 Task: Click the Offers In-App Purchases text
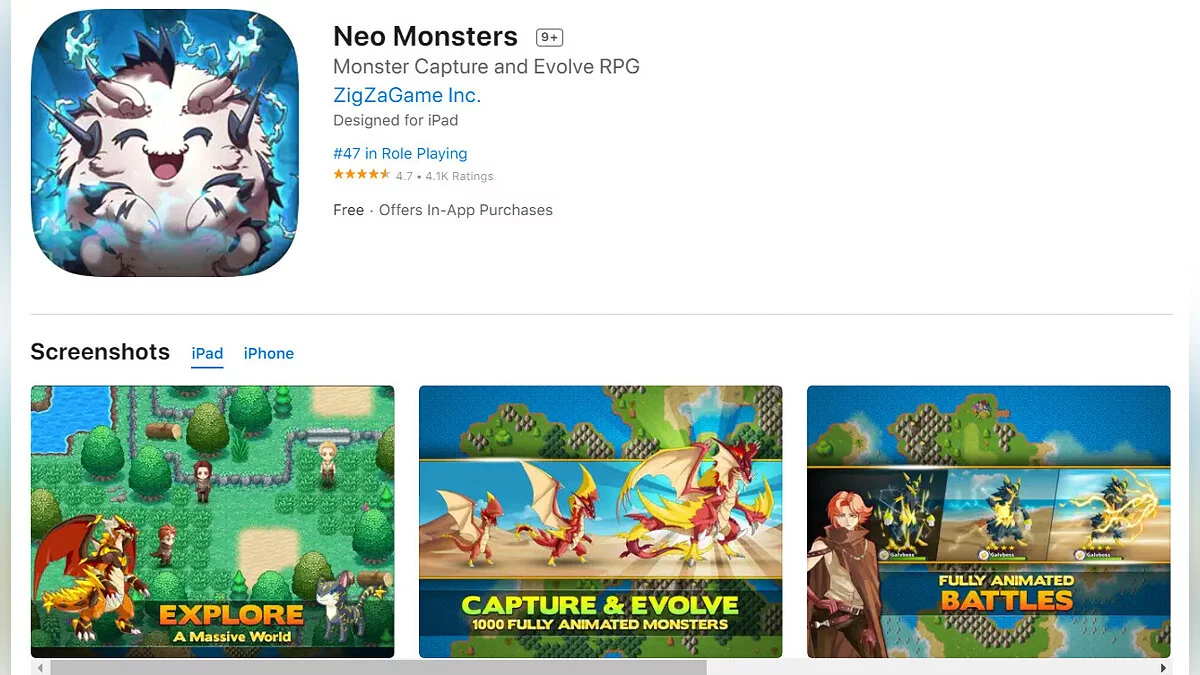pyautogui.click(x=466, y=210)
